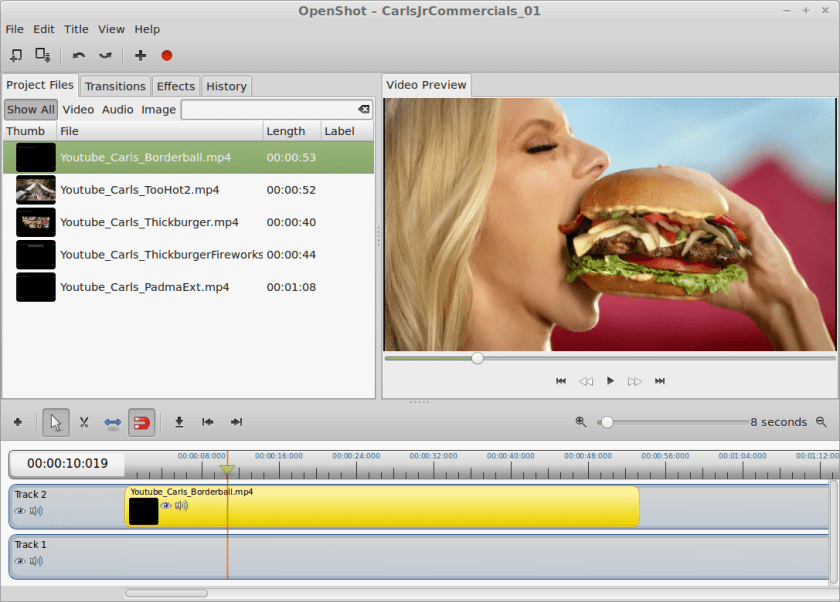Viewport: 840px width, 602px height.
Task: Select the Youtube_Carls_TooHot2.mp4 thumbnail
Action: (36, 189)
